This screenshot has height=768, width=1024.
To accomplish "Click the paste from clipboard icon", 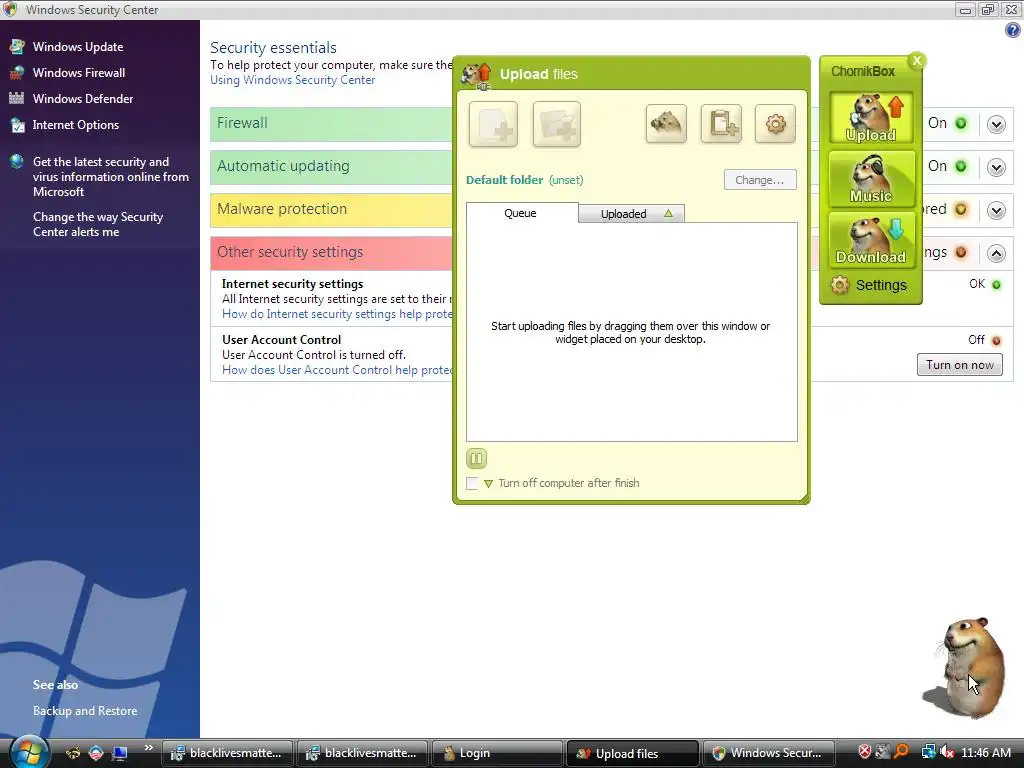I will pyautogui.click(x=721, y=123).
